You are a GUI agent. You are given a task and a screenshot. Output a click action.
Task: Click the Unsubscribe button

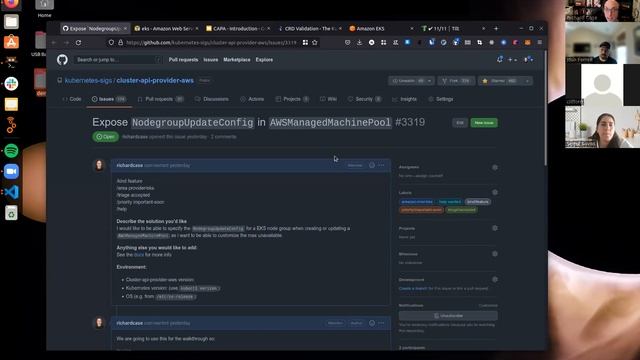[448, 316]
